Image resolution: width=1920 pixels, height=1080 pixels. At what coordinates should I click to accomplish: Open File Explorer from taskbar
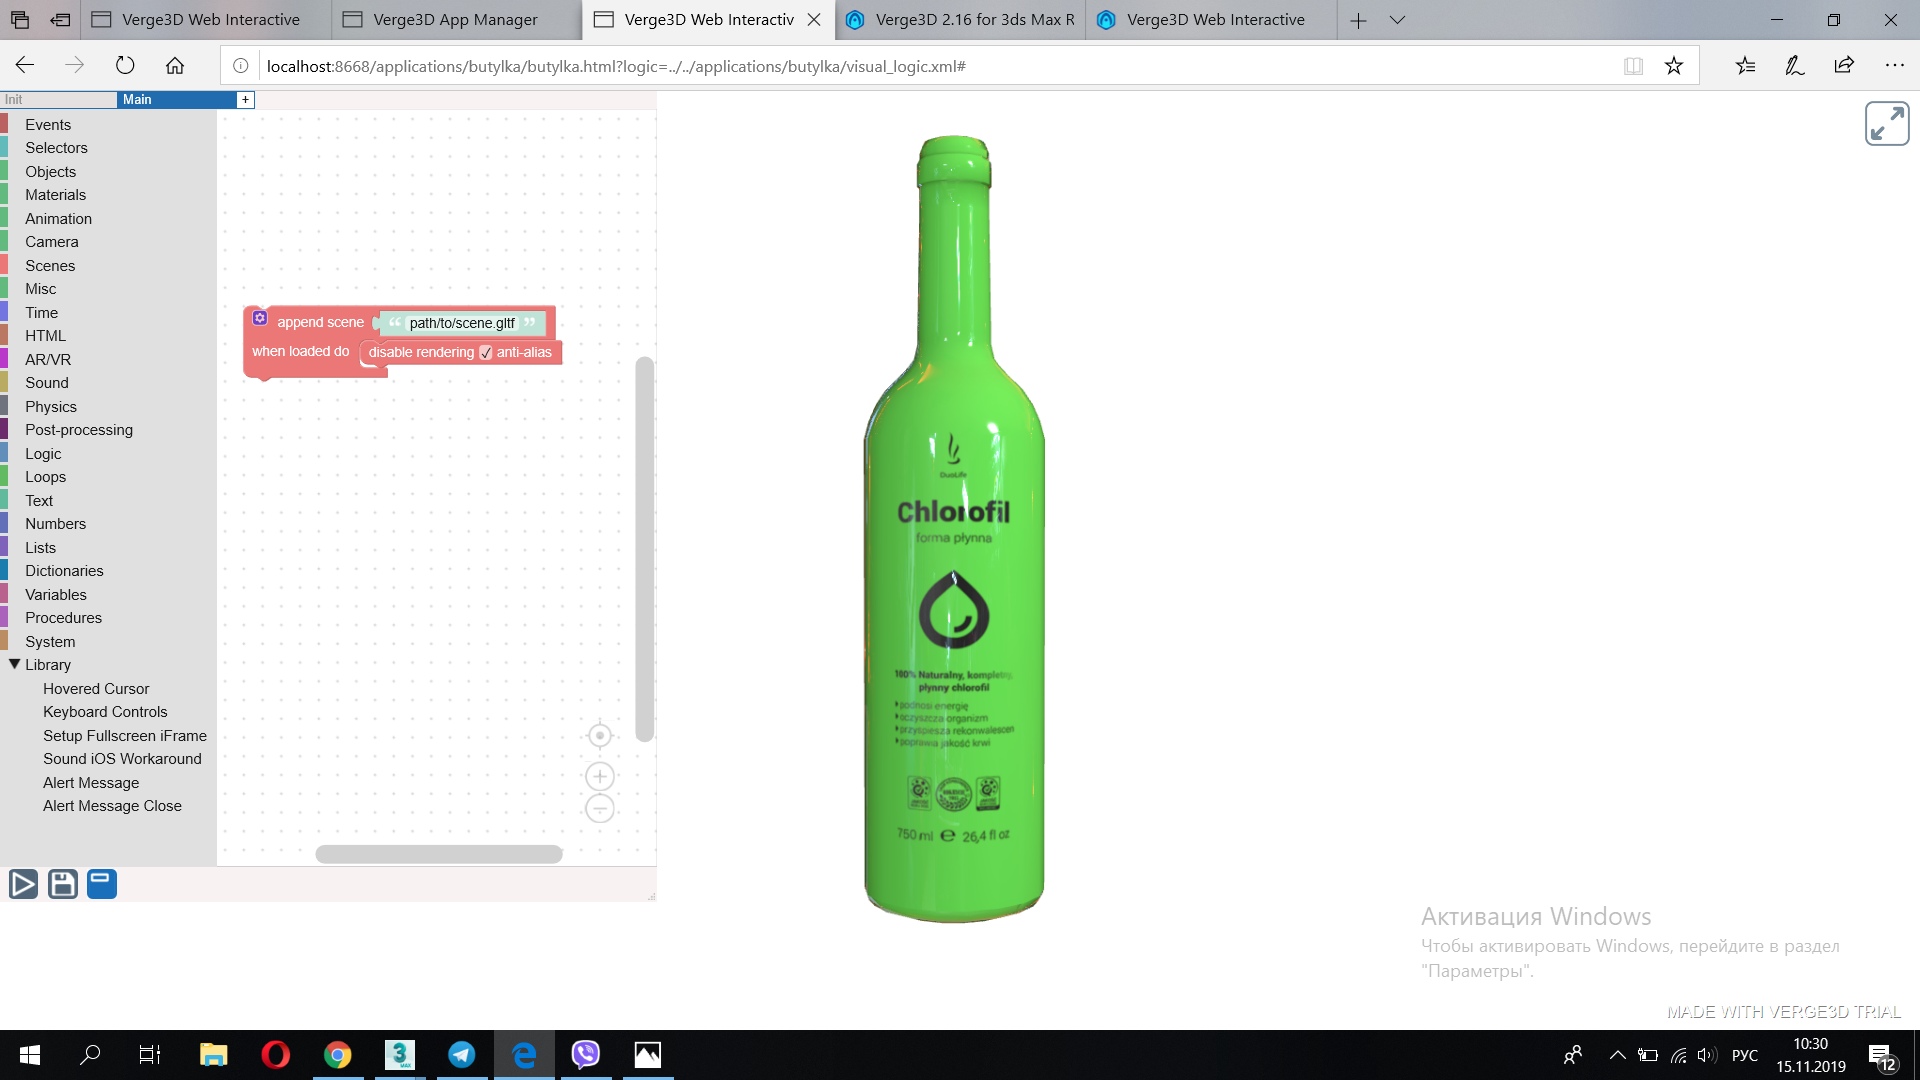[214, 1055]
